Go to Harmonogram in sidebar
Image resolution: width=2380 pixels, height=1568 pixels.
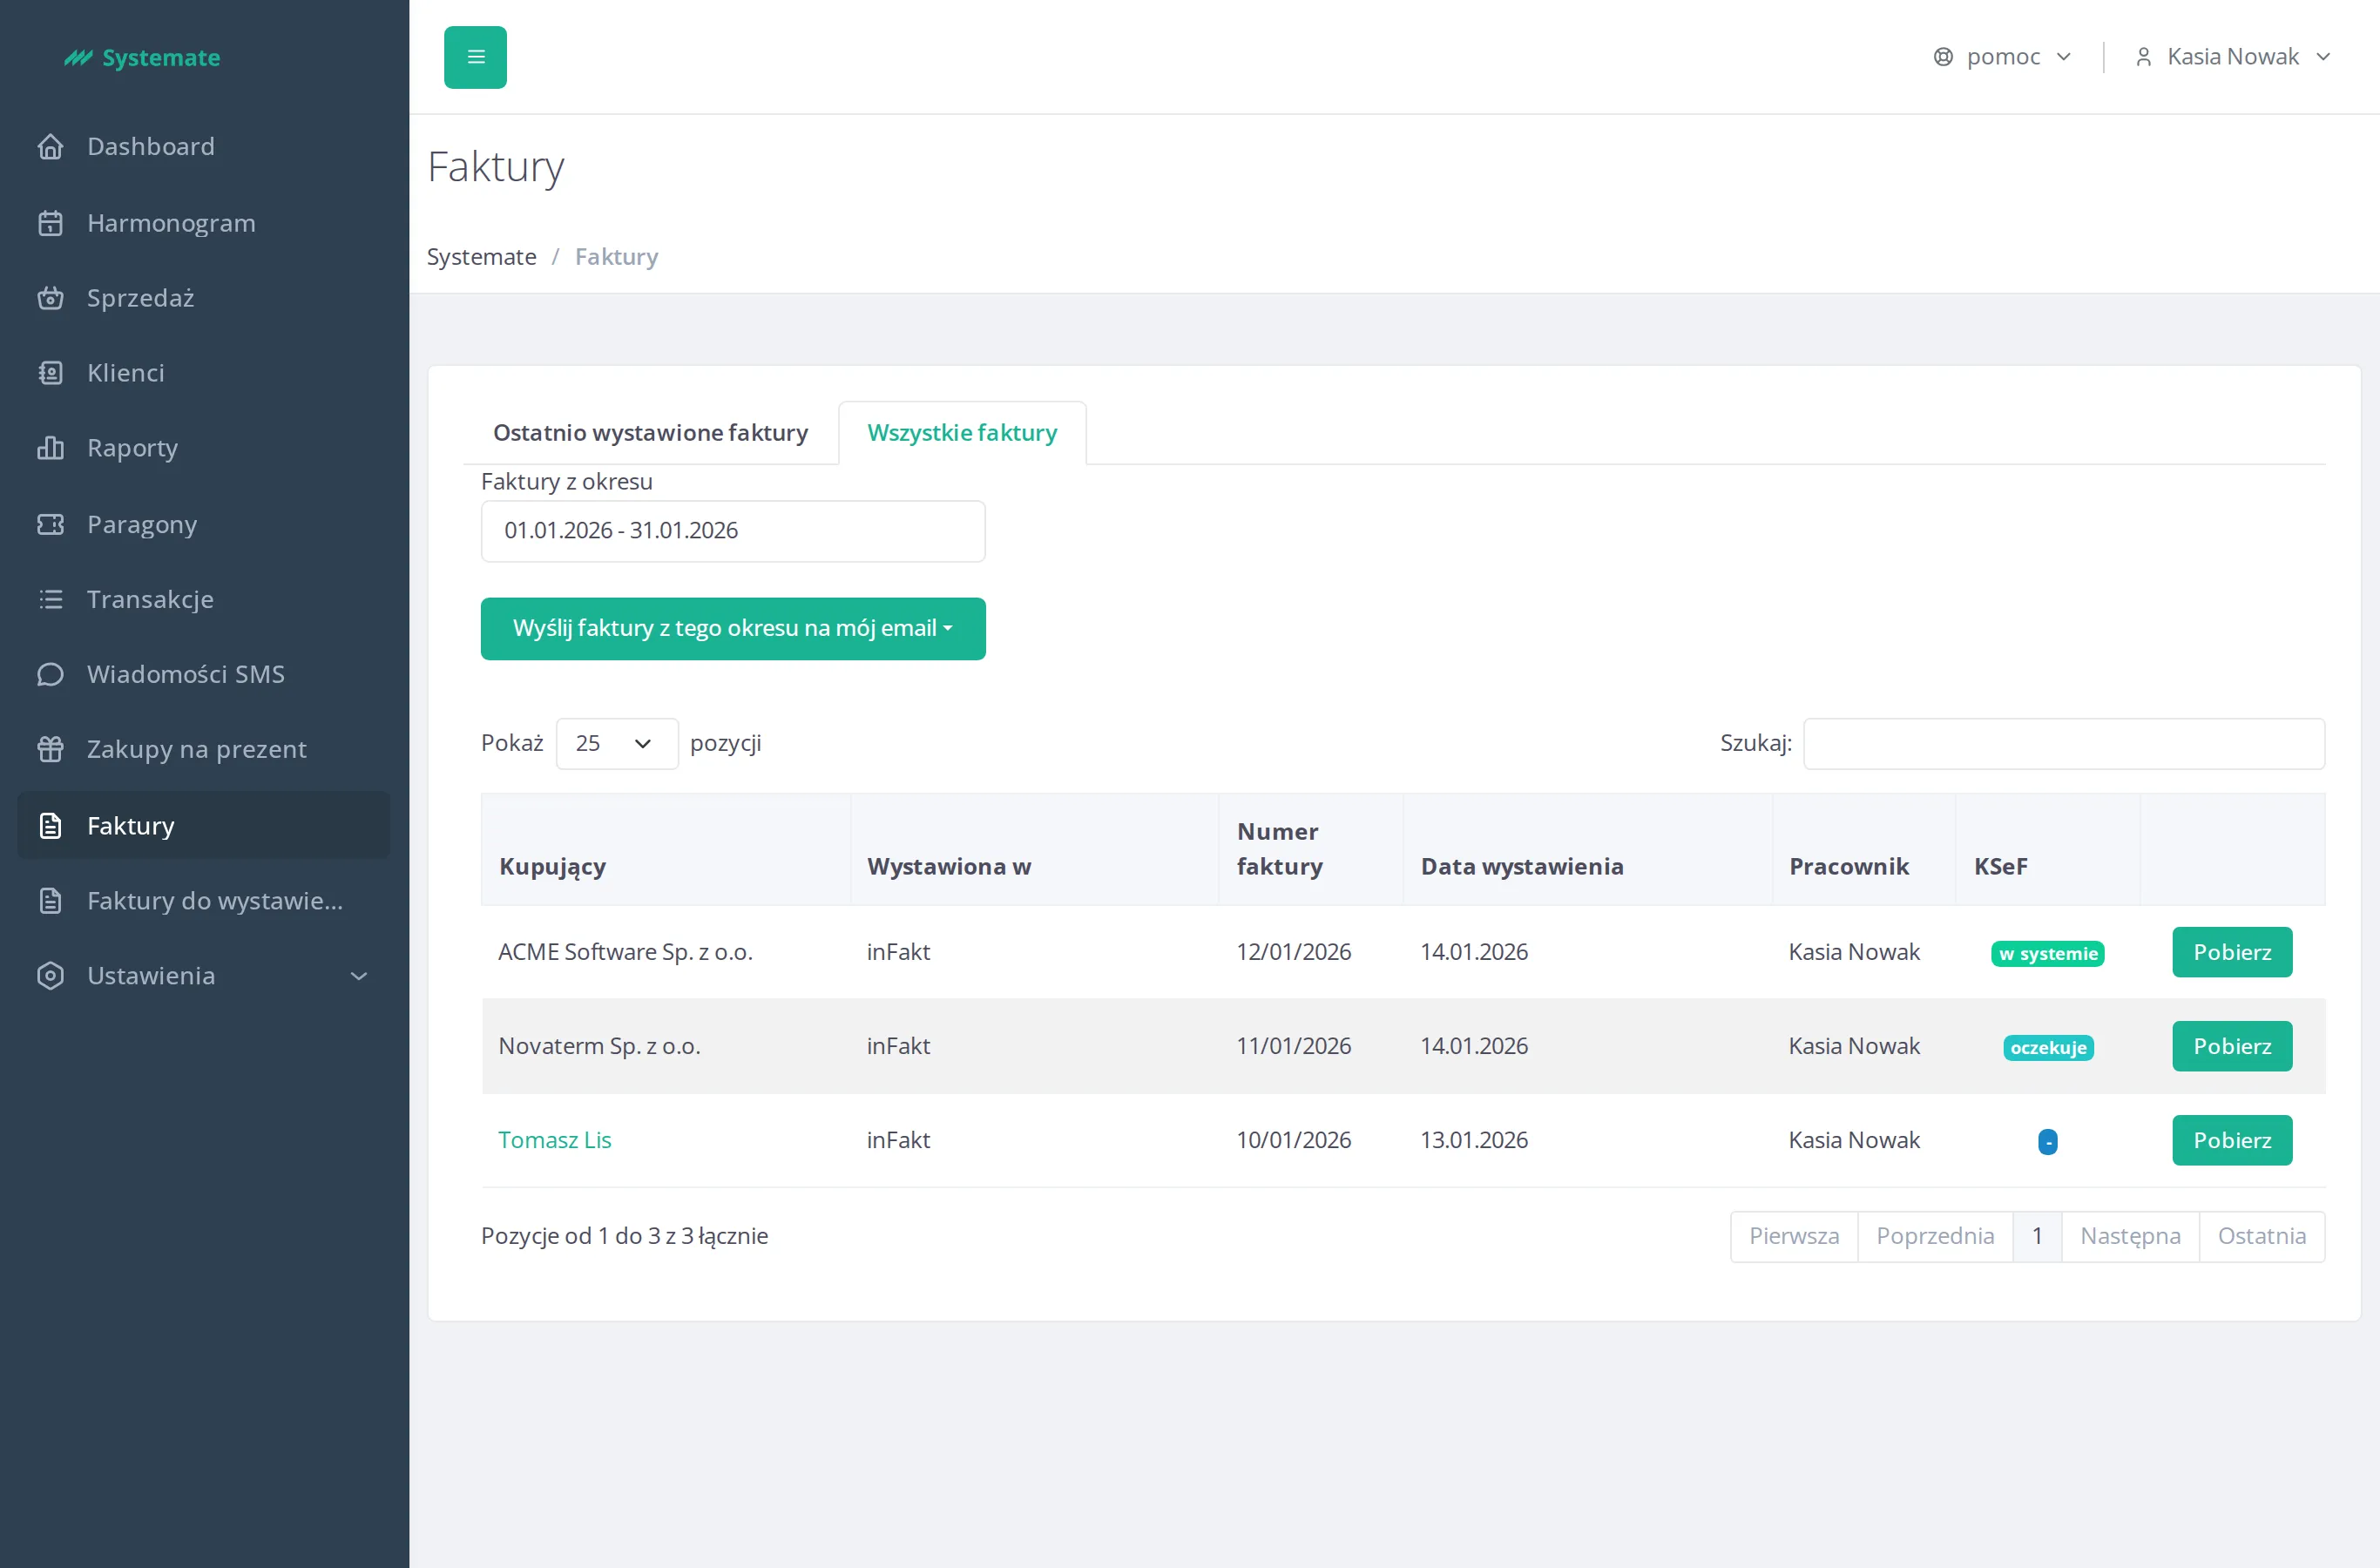204,223
